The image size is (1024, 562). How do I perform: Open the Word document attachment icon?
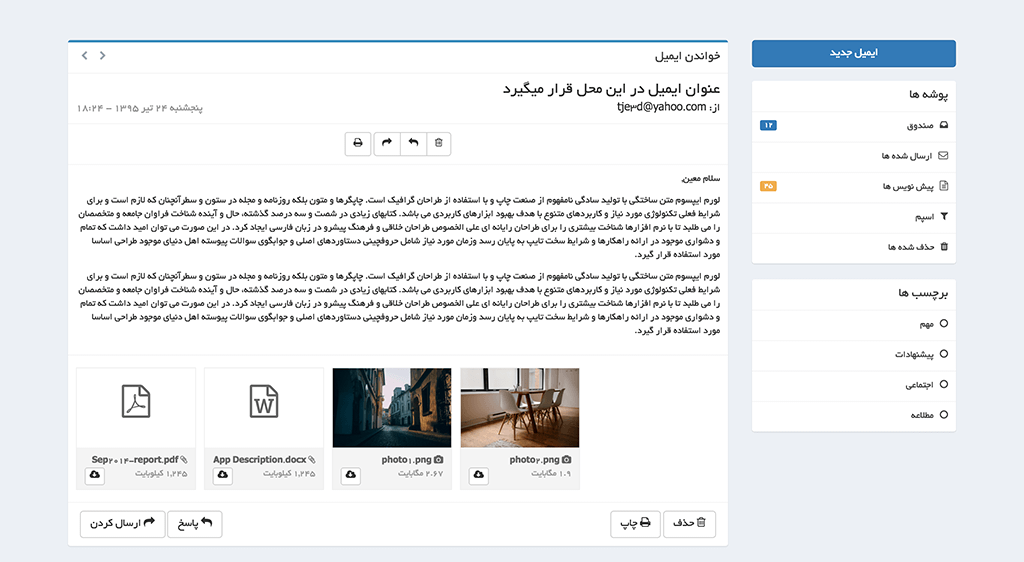coord(264,401)
